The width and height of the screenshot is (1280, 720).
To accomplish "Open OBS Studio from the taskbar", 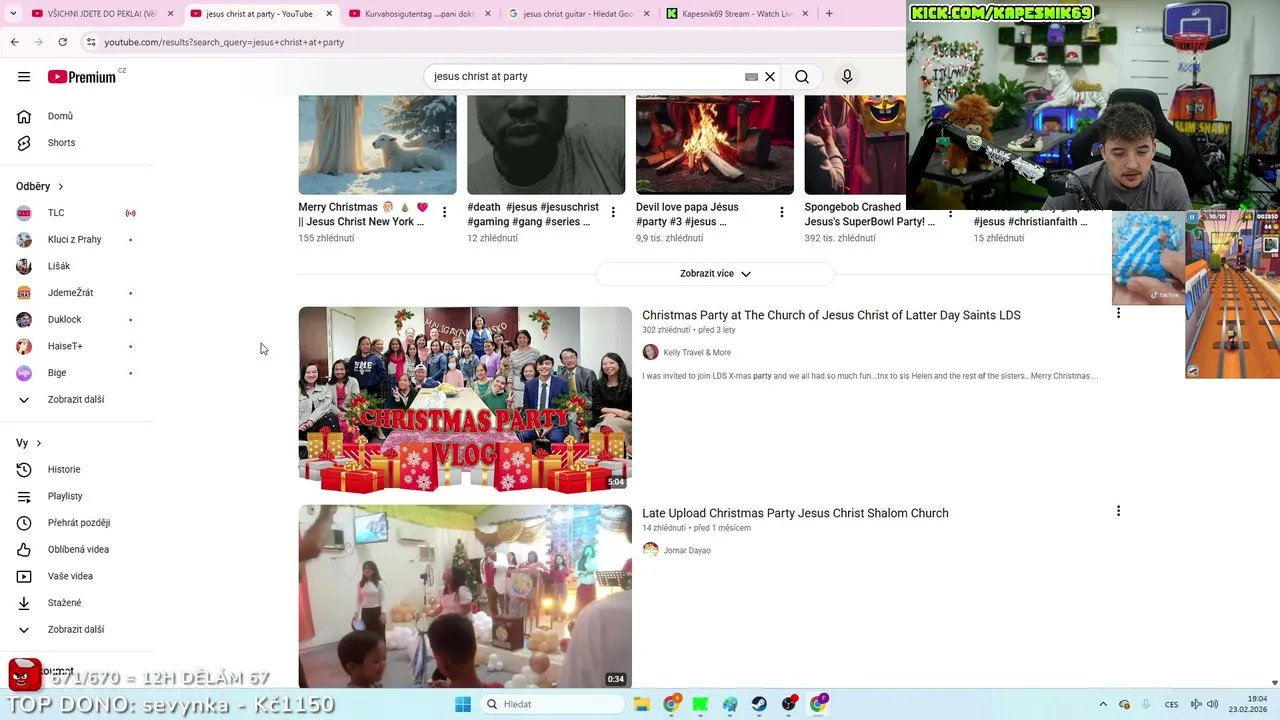I will (789, 704).
